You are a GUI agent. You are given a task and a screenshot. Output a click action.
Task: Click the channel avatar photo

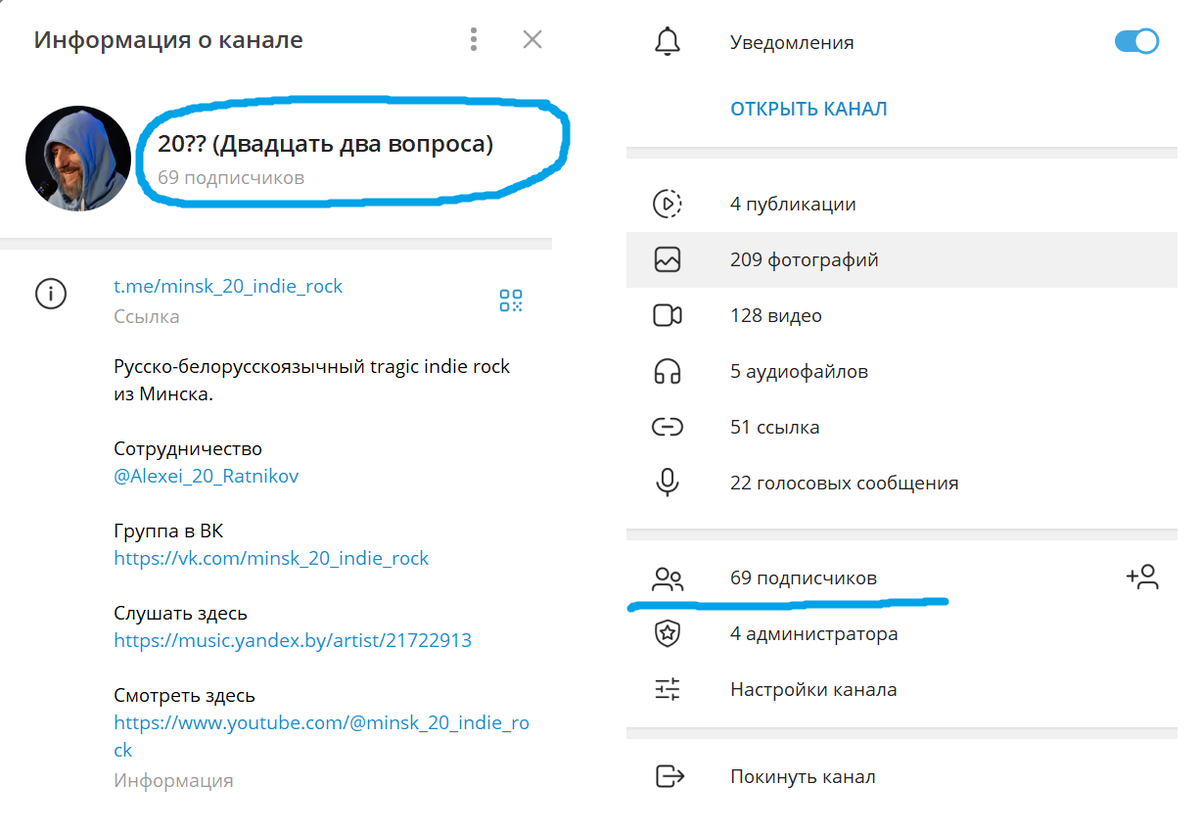coord(78,158)
